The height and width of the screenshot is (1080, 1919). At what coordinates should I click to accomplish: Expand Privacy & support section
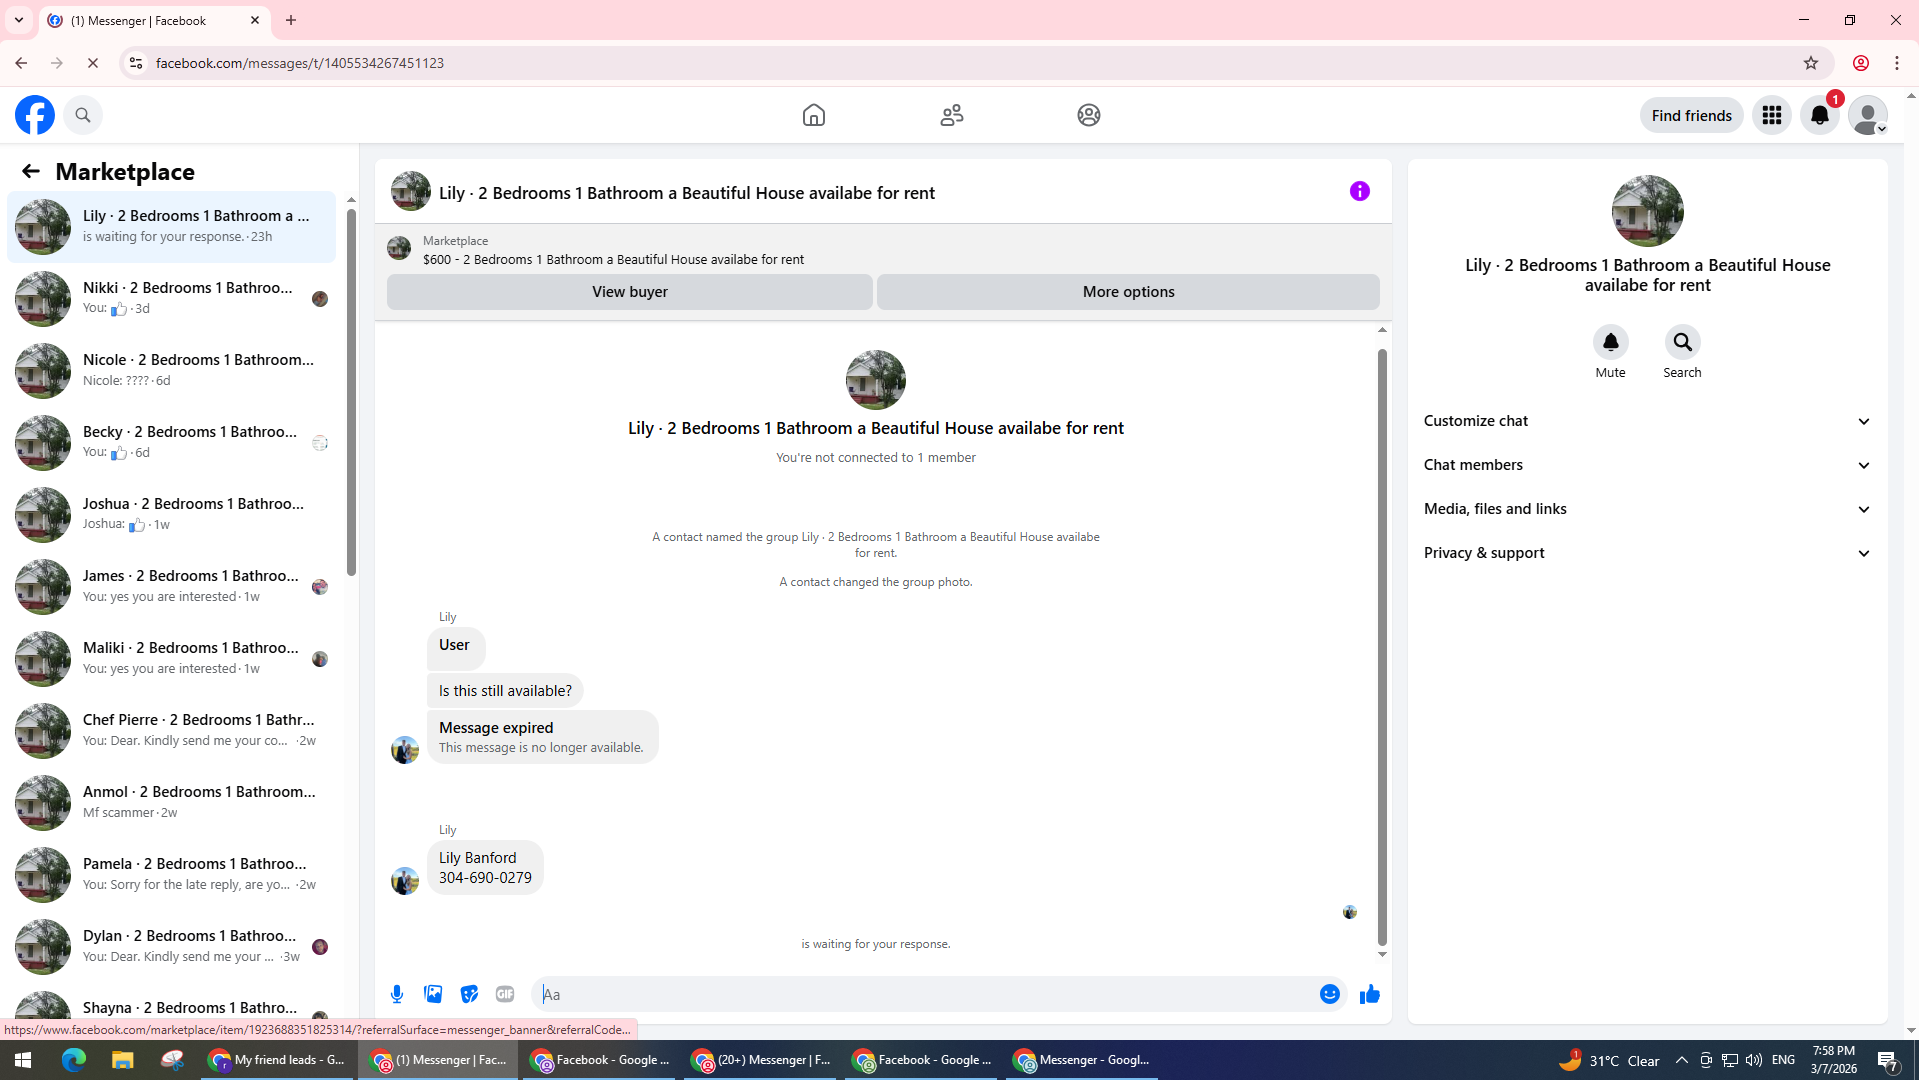coord(1648,553)
